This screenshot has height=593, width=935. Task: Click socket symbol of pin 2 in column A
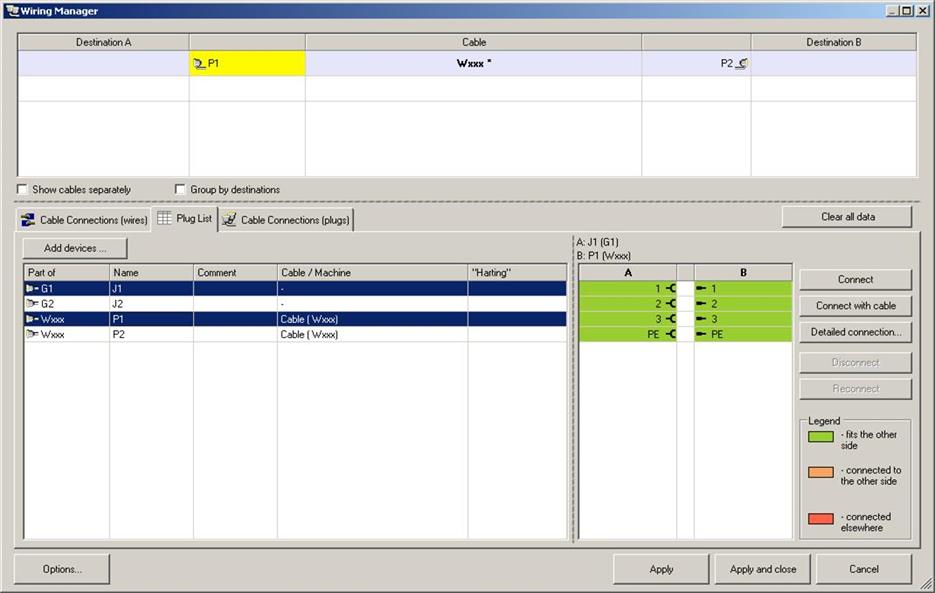click(670, 304)
